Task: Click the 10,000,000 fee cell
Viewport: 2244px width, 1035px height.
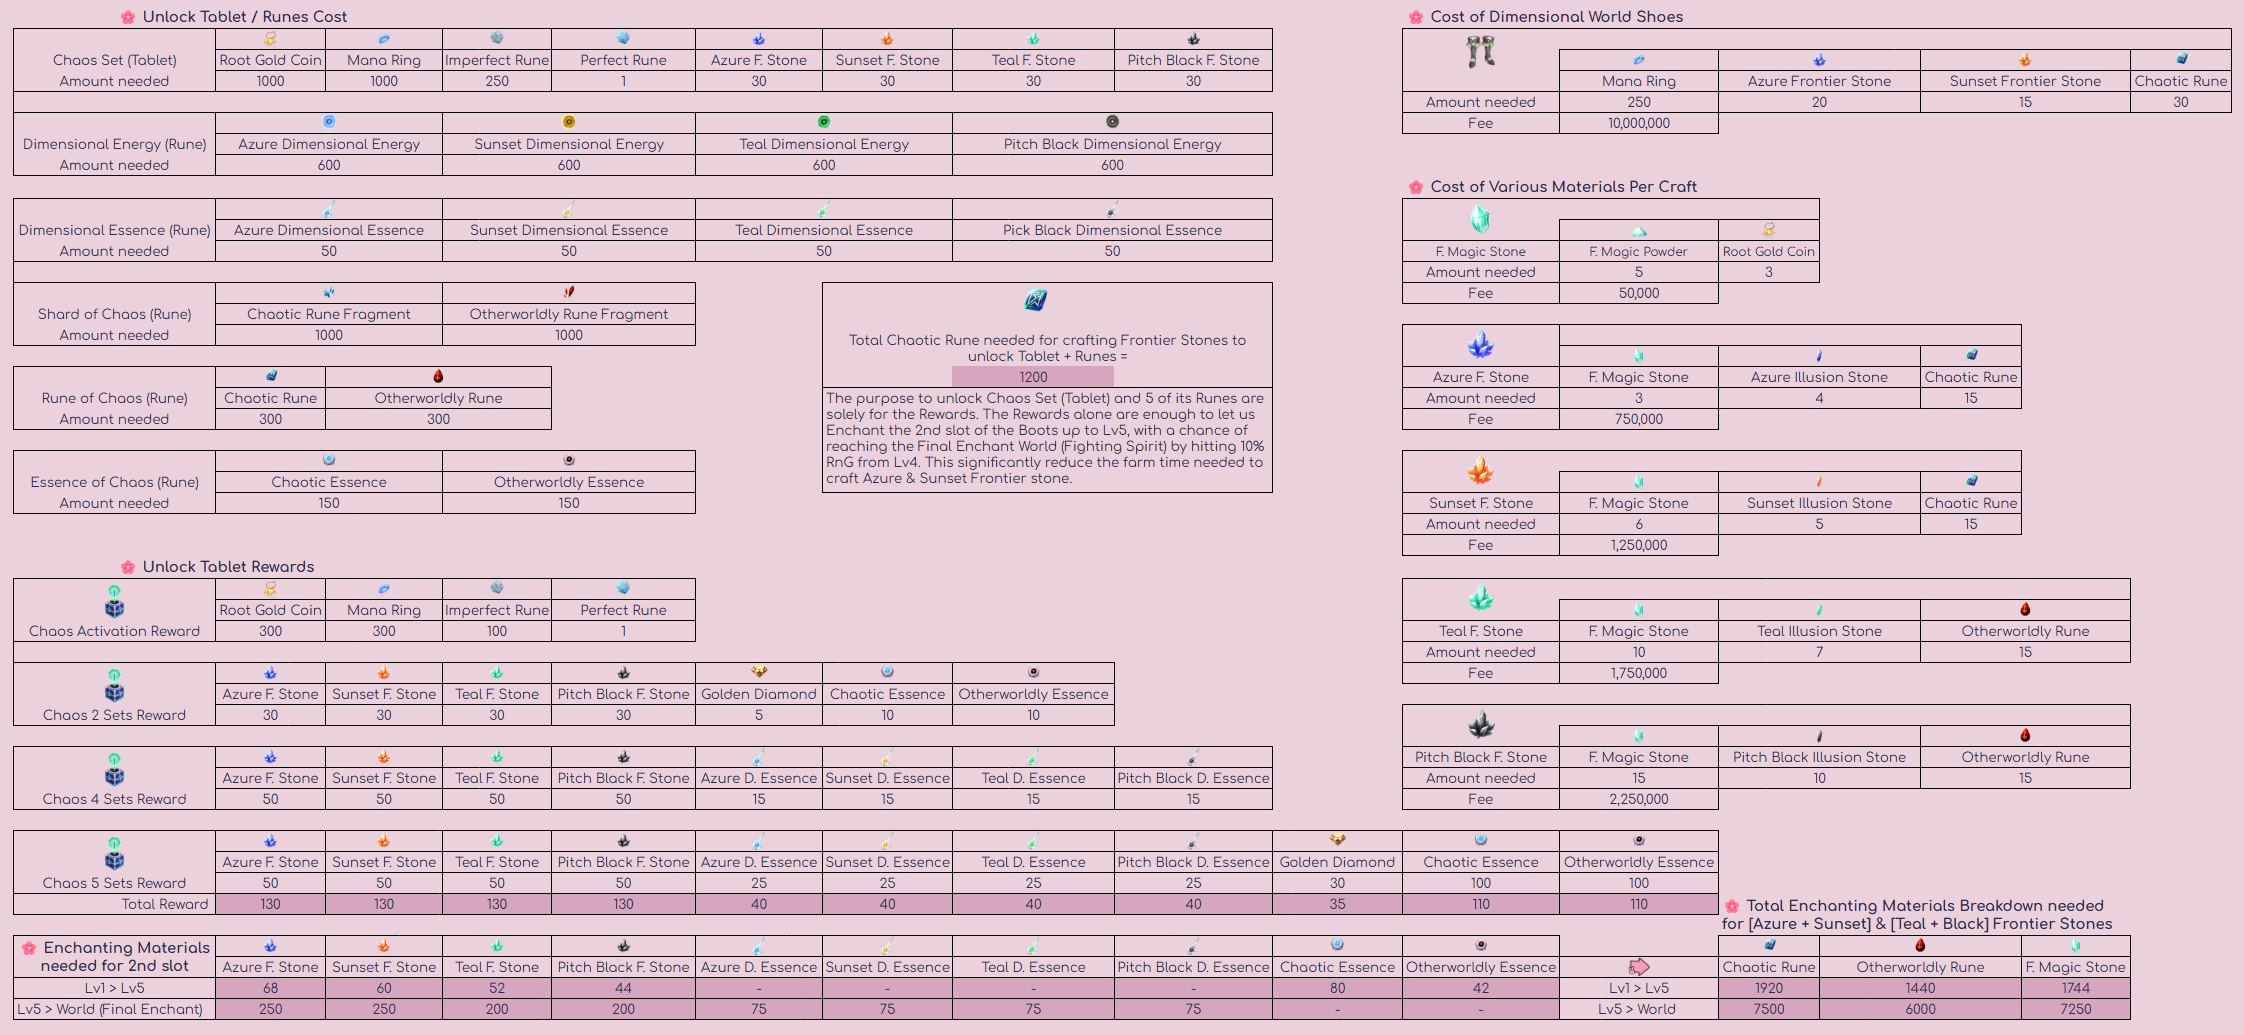Action: [x=1638, y=123]
